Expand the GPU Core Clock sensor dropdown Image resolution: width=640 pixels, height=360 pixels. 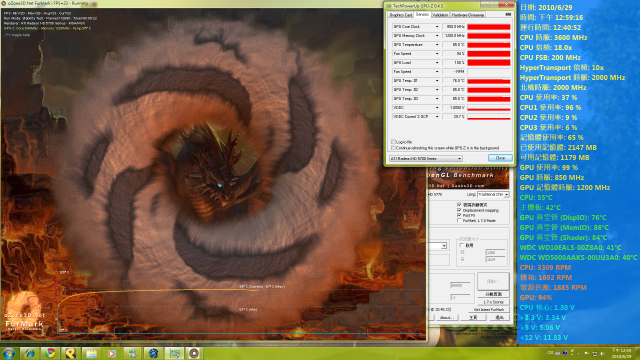(437, 27)
